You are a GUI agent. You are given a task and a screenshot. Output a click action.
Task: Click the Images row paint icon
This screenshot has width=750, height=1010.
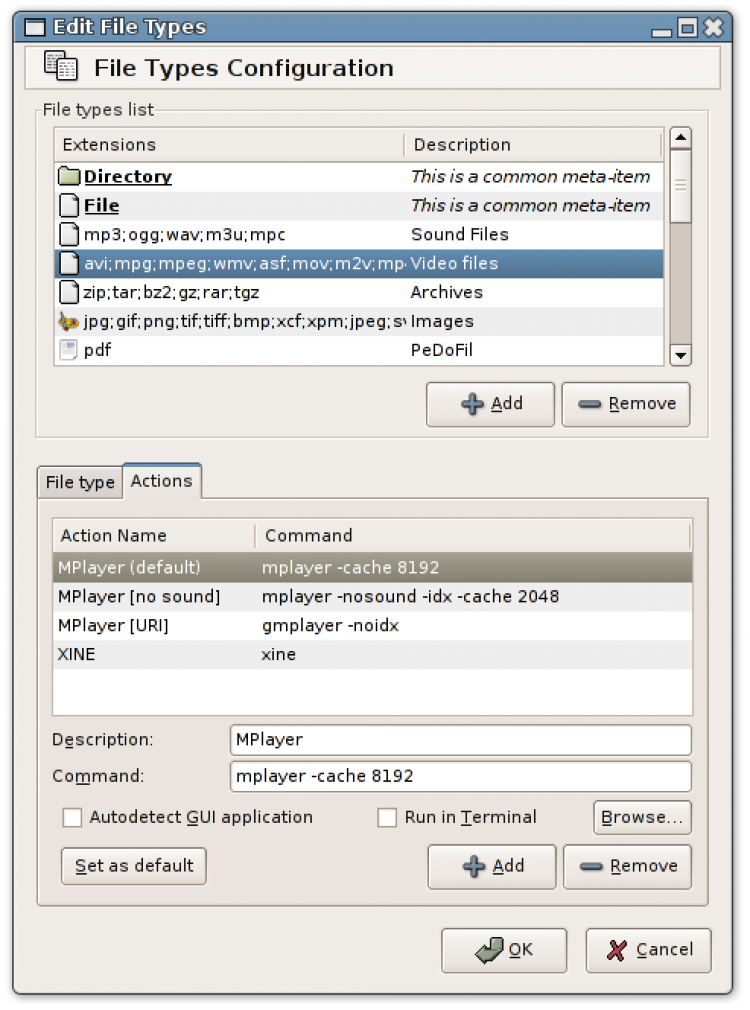[x=68, y=322]
